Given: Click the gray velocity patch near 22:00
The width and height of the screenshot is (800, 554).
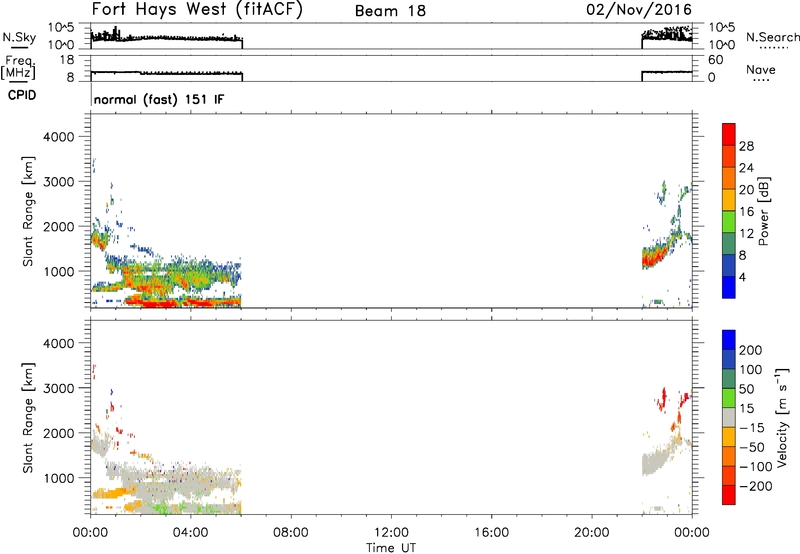Looking at the screenshot, I should tap(653, 462).
